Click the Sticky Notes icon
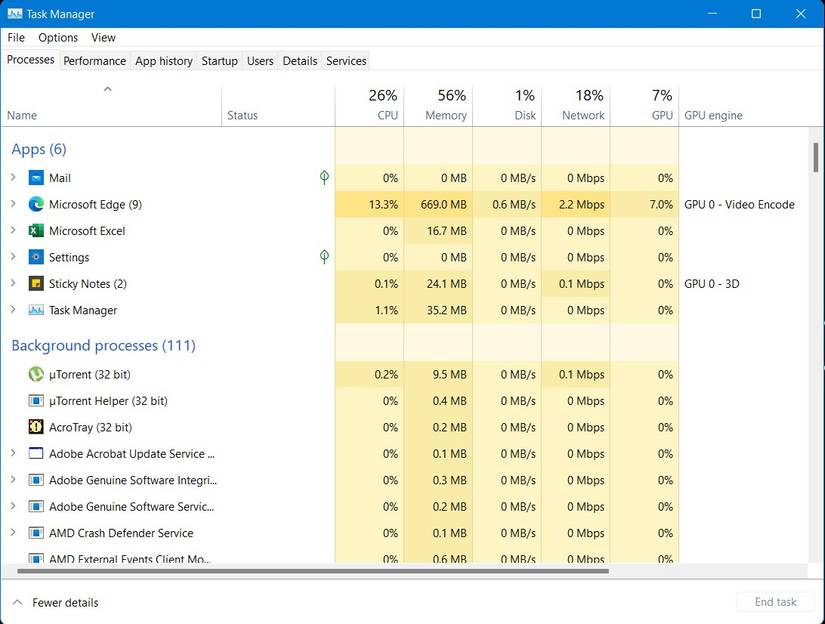The width and height of the screenshot is (825, 624). 36,284
